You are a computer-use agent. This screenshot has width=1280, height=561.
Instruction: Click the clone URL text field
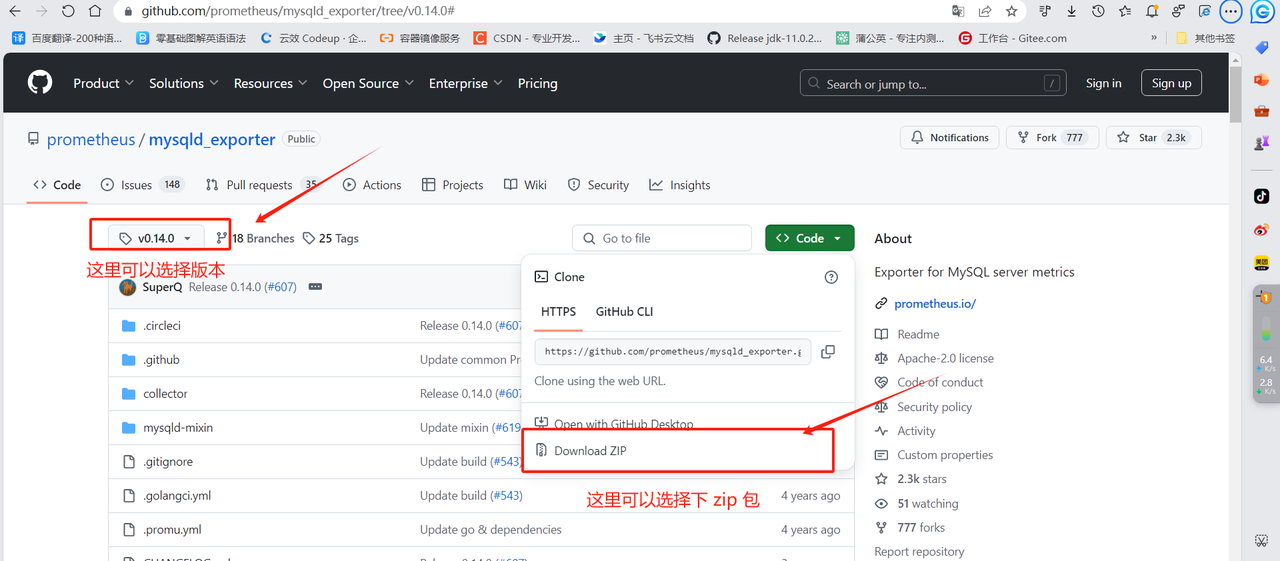click(674, 352)
